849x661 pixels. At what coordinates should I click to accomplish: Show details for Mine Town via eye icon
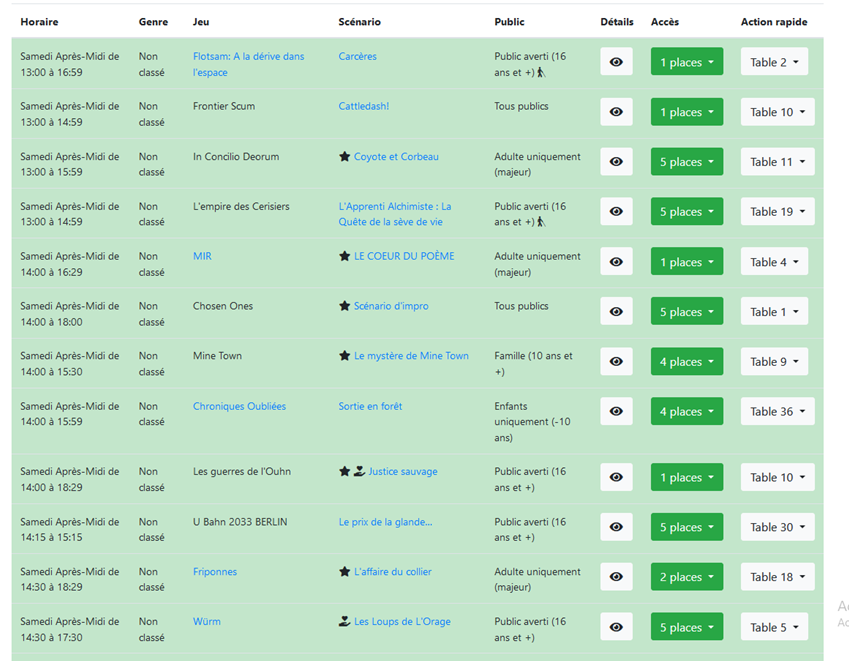616,362
